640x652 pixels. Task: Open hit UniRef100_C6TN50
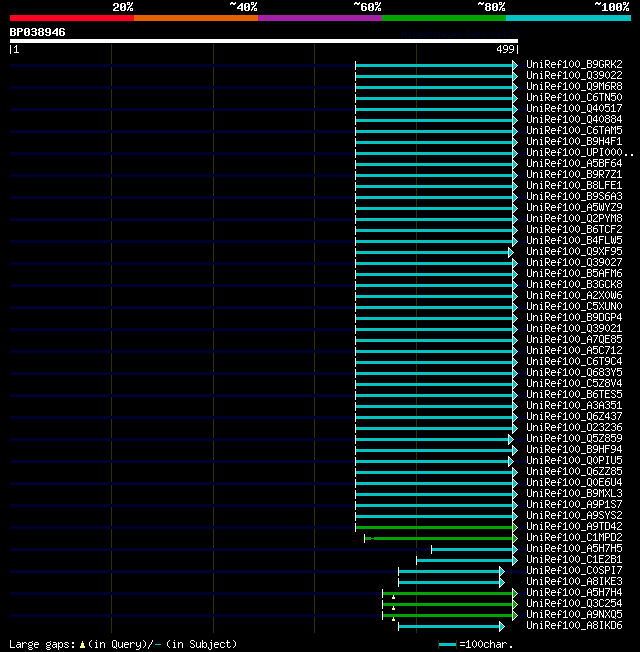click(x=574, y=97)
